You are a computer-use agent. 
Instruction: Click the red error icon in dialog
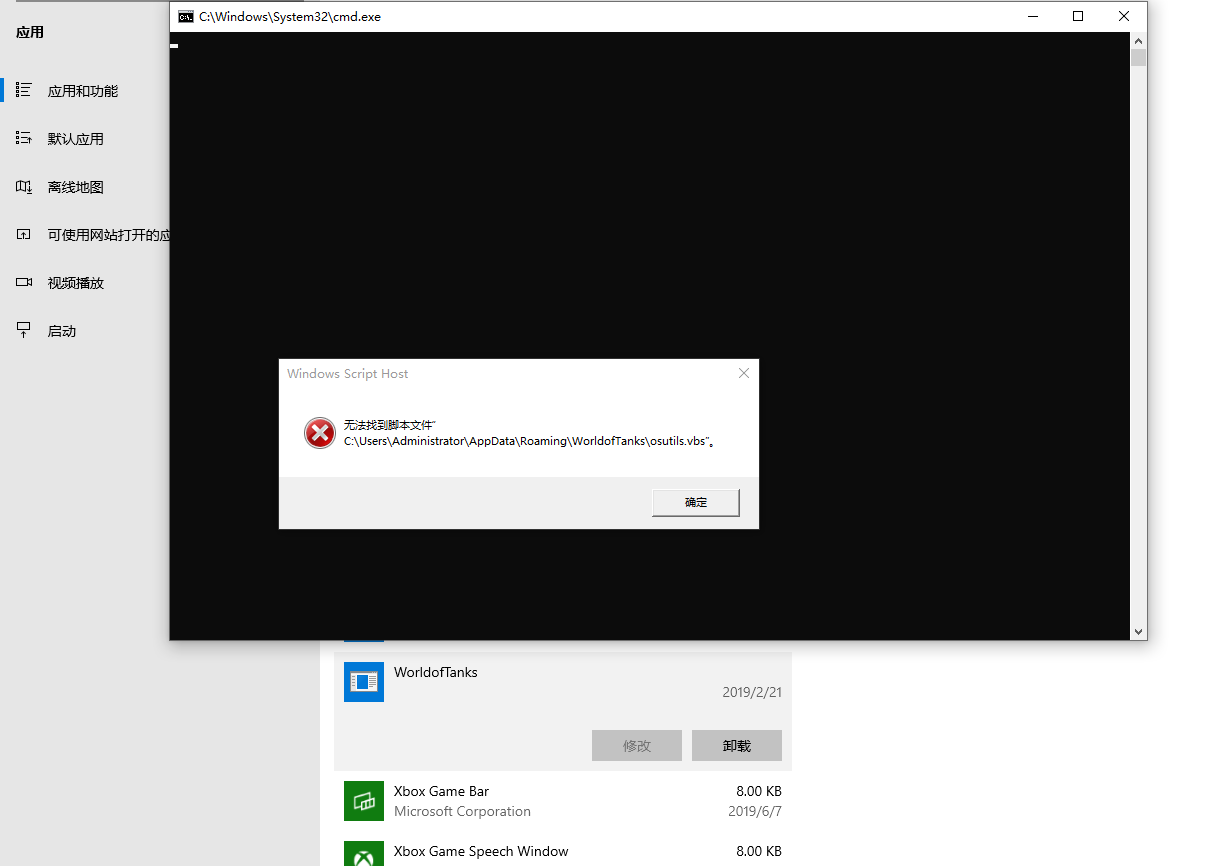320,433
